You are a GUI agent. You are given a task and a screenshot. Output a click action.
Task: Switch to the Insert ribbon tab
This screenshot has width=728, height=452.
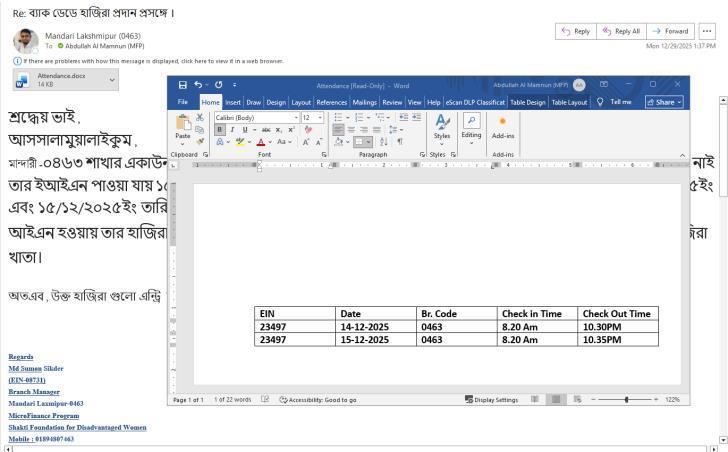[x=233, y=102]
